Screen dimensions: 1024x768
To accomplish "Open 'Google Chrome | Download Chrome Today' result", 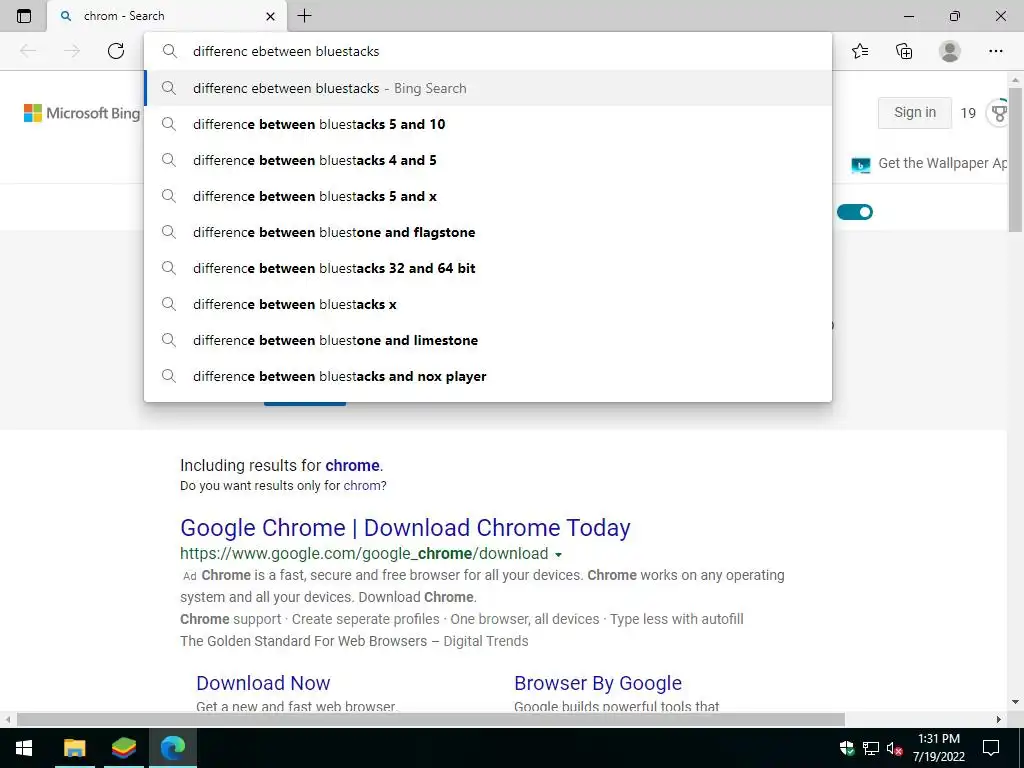I will 405,527.
